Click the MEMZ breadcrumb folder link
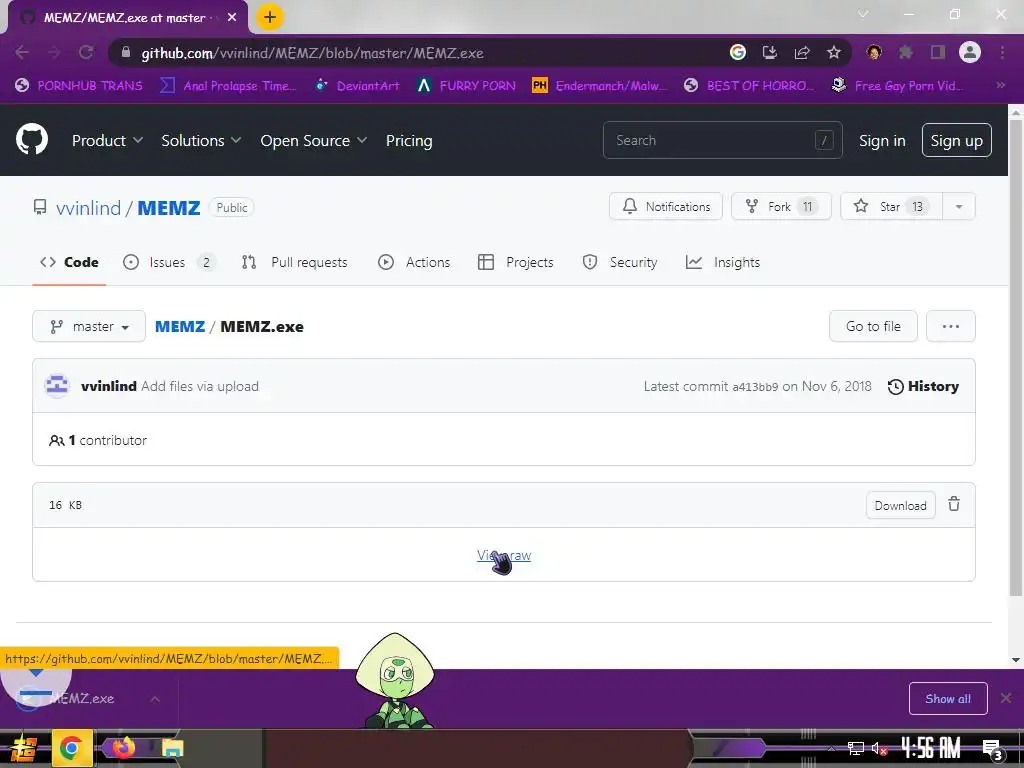1024x768 pixels. coord(180,327)
